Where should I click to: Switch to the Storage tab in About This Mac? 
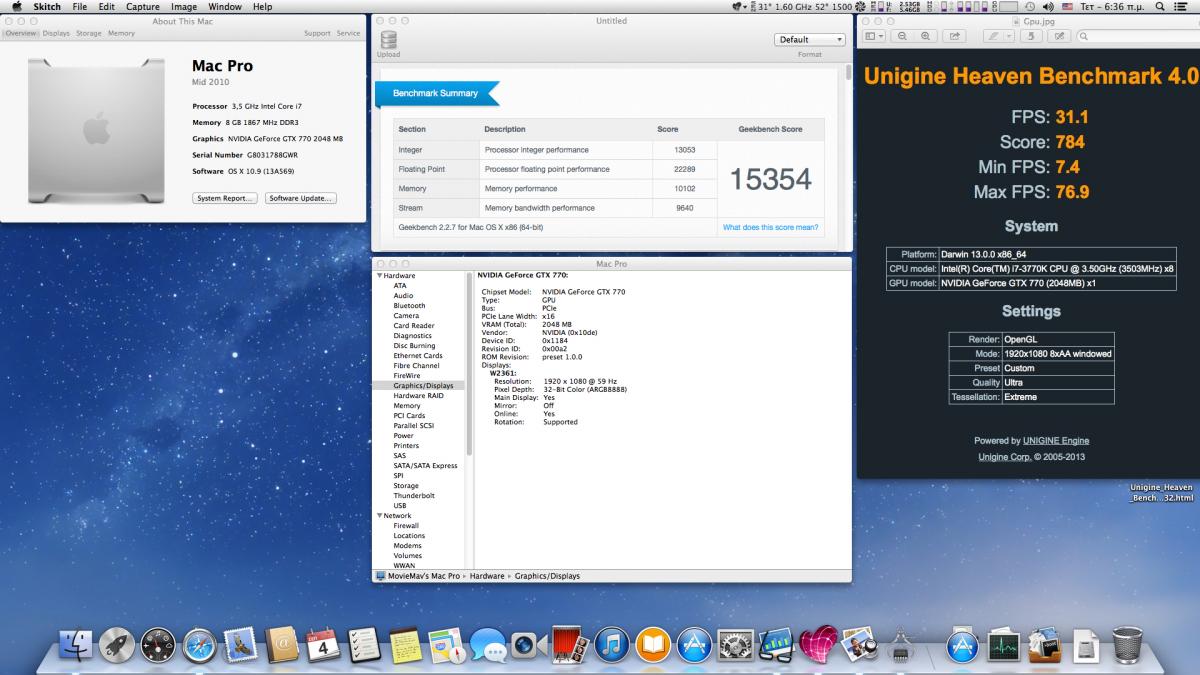pos(89,33)
